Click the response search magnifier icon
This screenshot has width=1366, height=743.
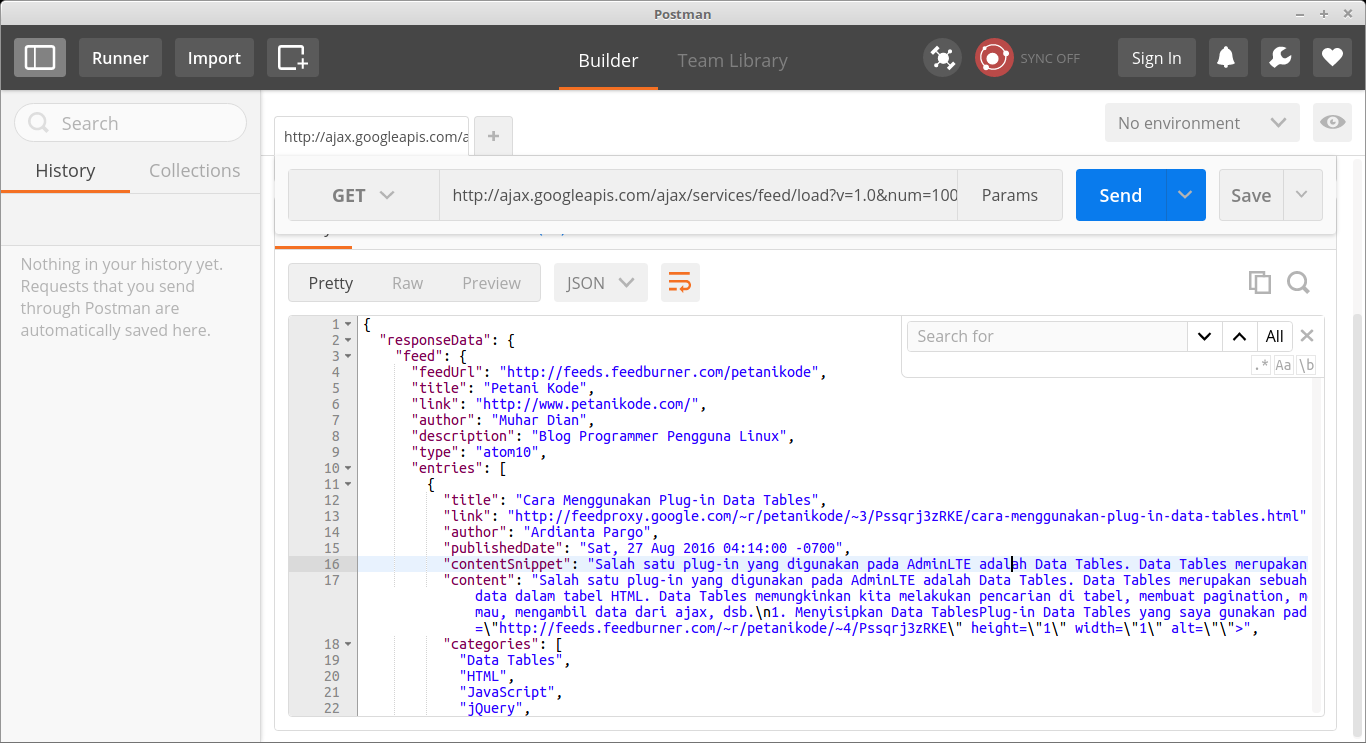click(1298, 283)
